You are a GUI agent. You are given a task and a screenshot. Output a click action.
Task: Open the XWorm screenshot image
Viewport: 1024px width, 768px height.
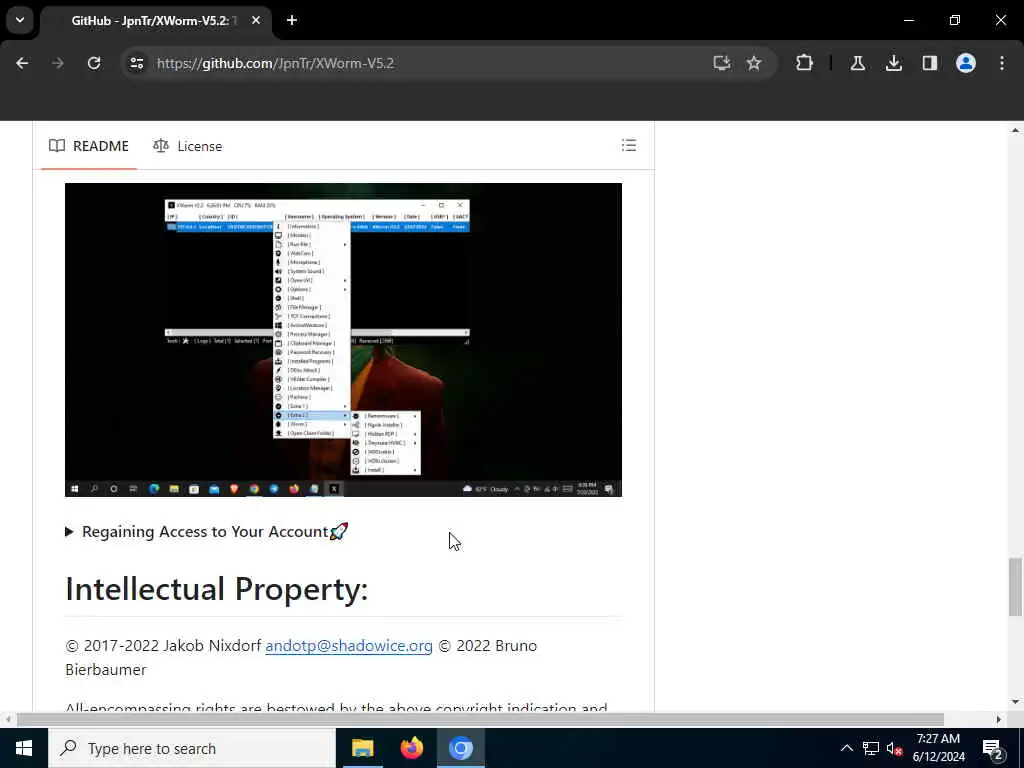344,340
